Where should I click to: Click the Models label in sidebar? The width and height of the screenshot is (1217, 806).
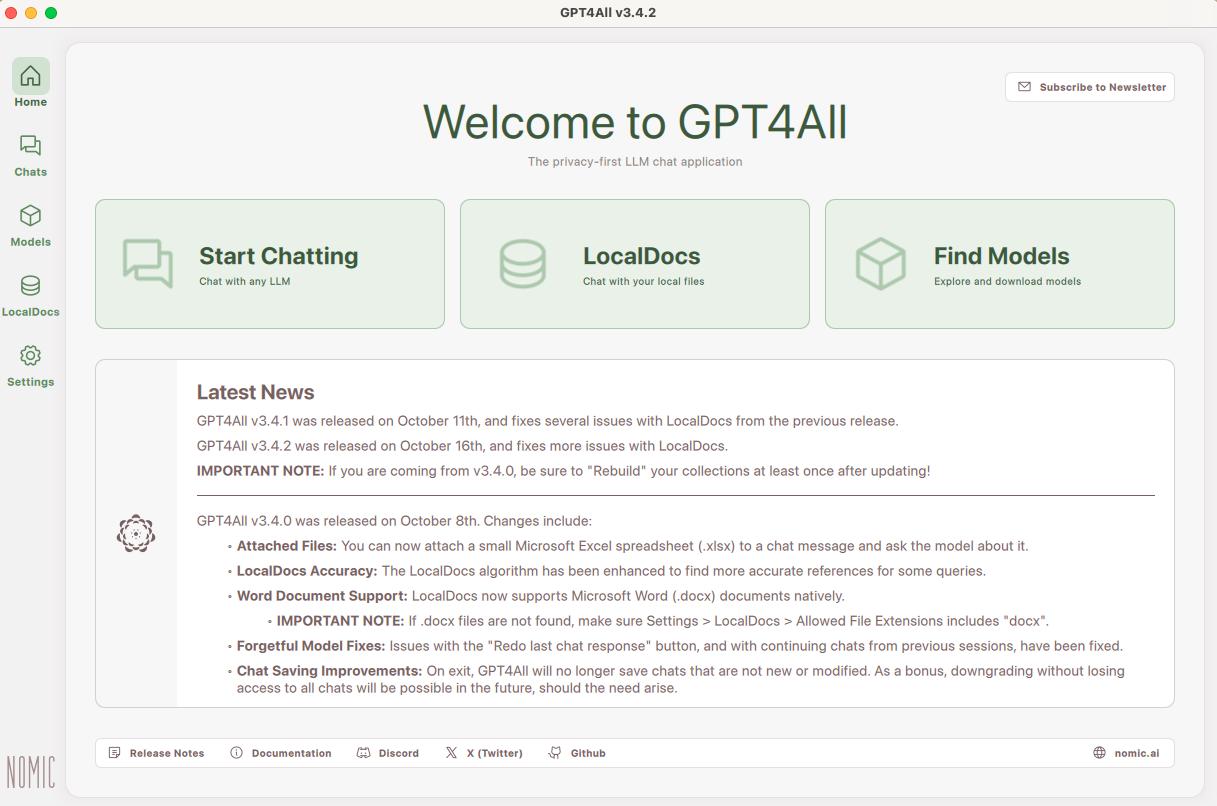[x=30, y=242]
